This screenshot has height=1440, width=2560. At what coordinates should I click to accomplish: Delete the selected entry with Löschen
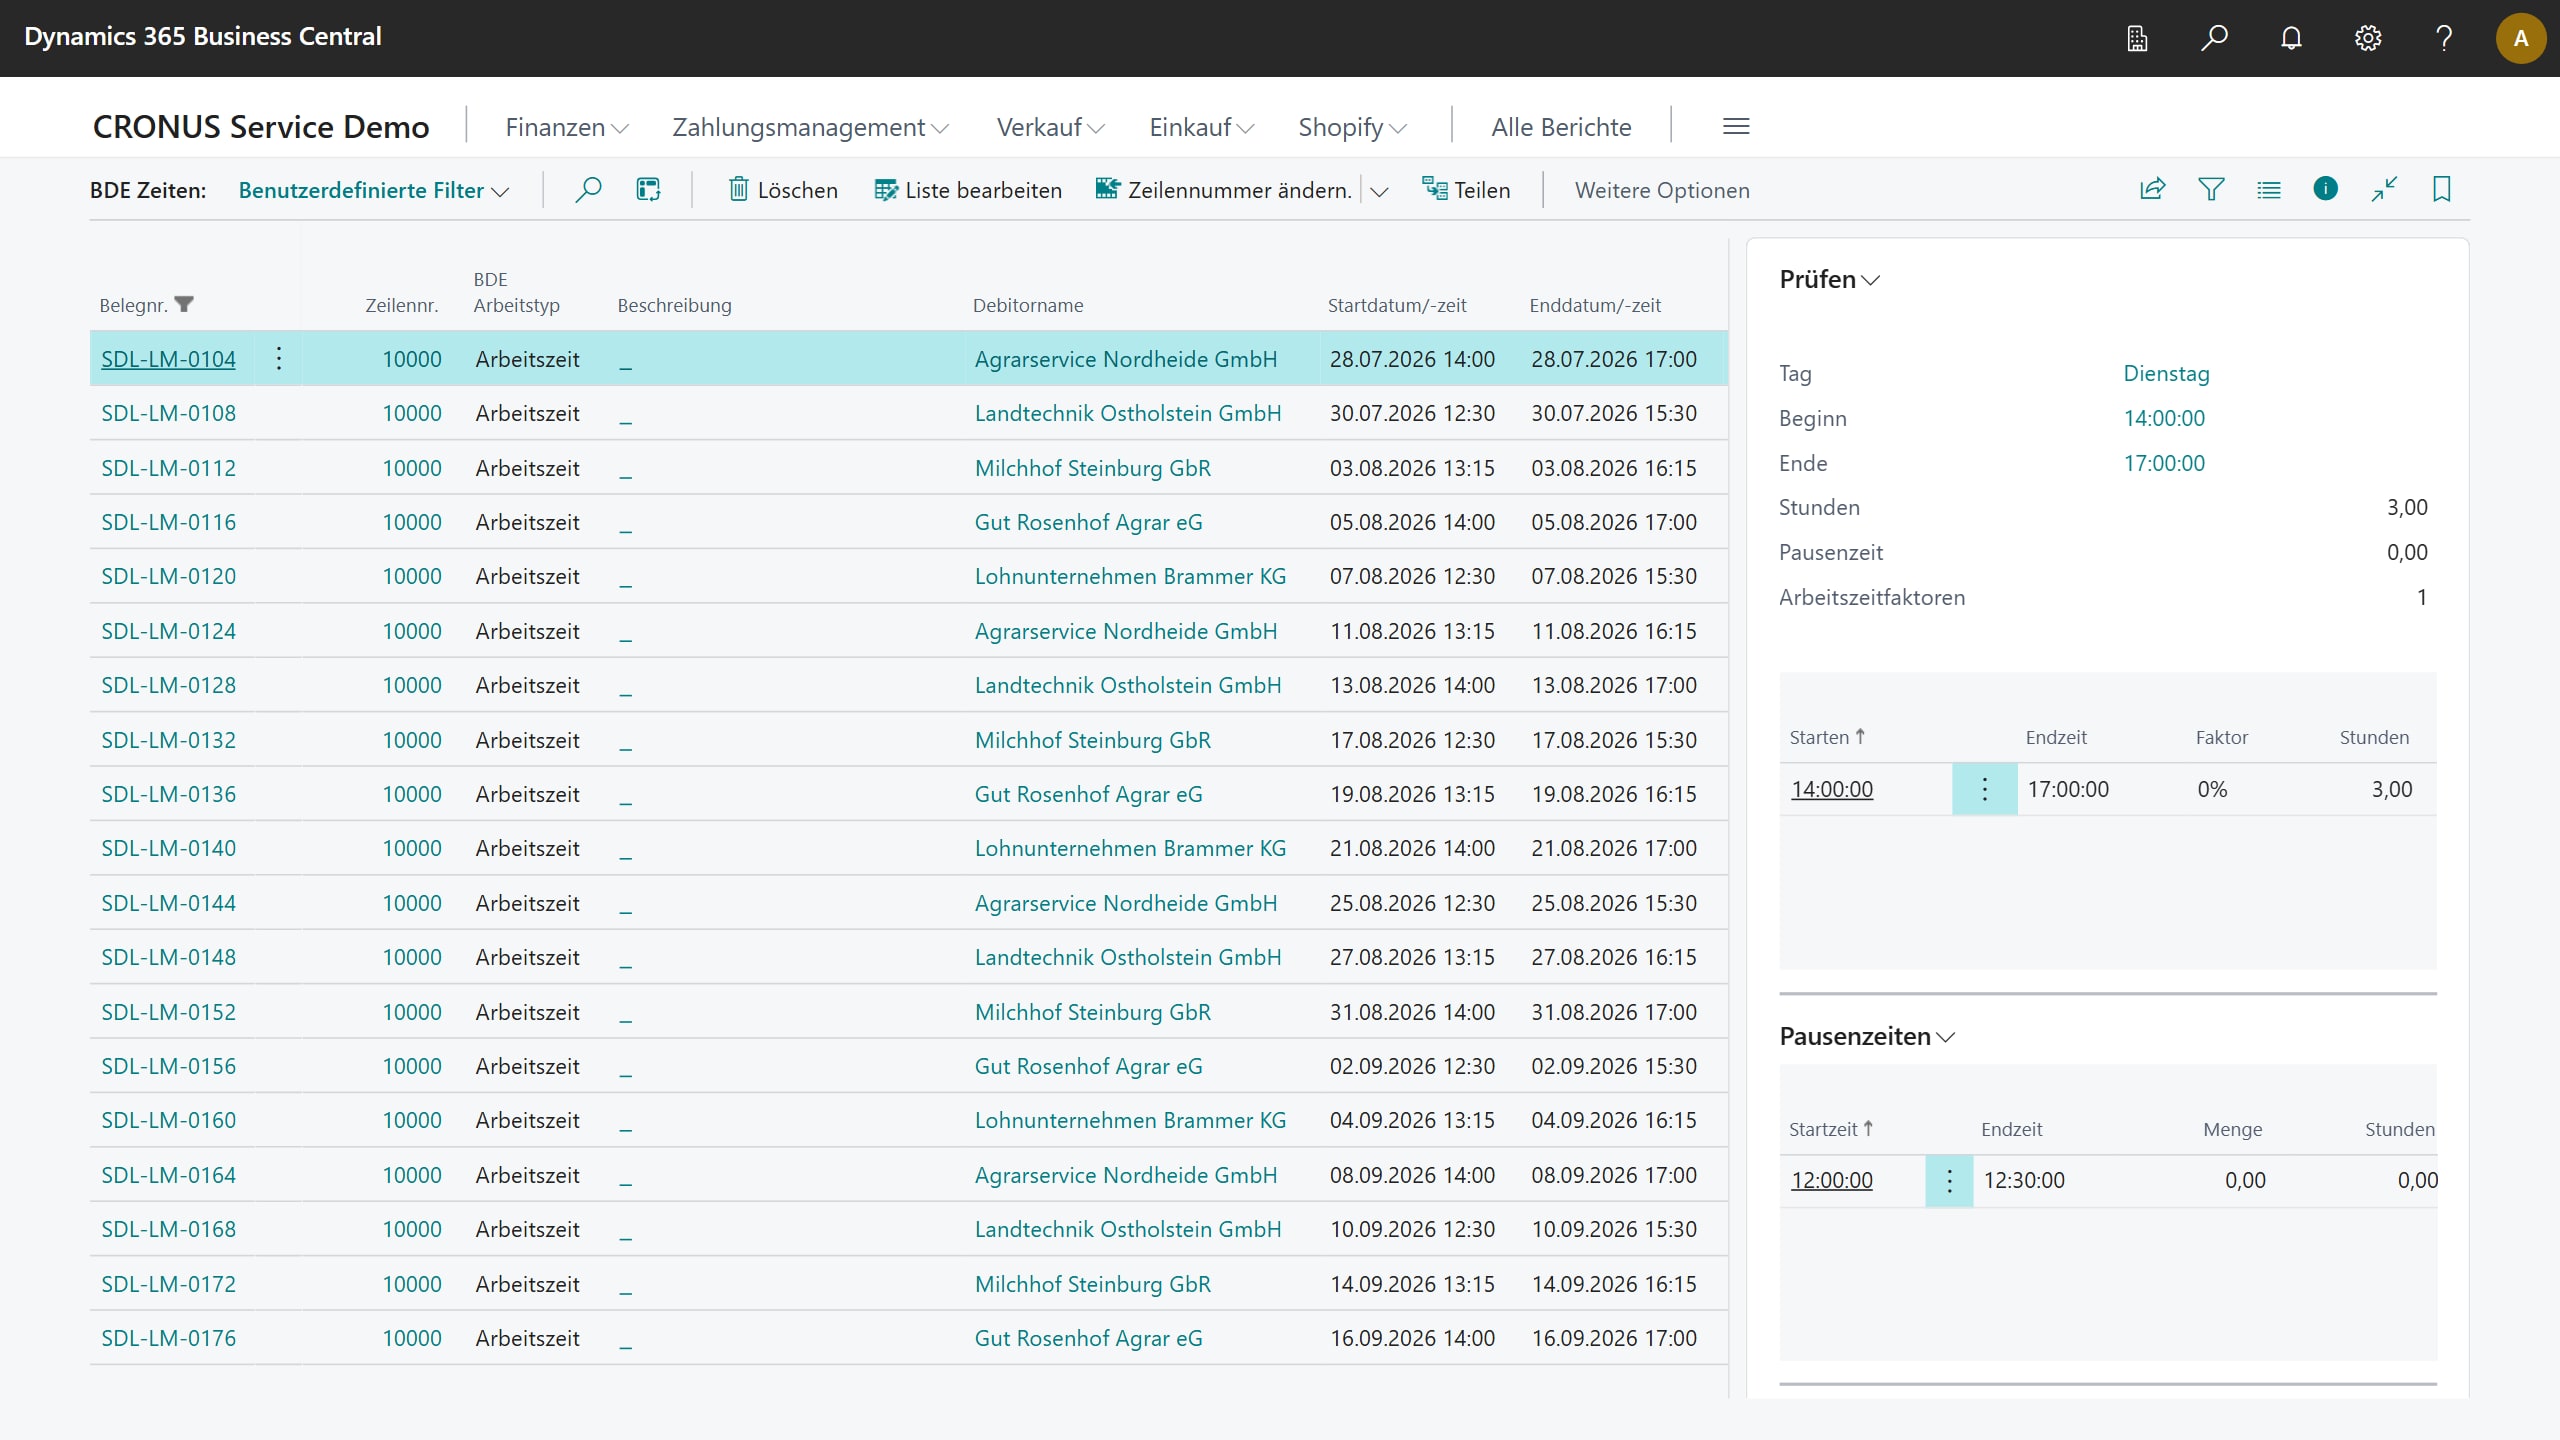pos(783,190)
